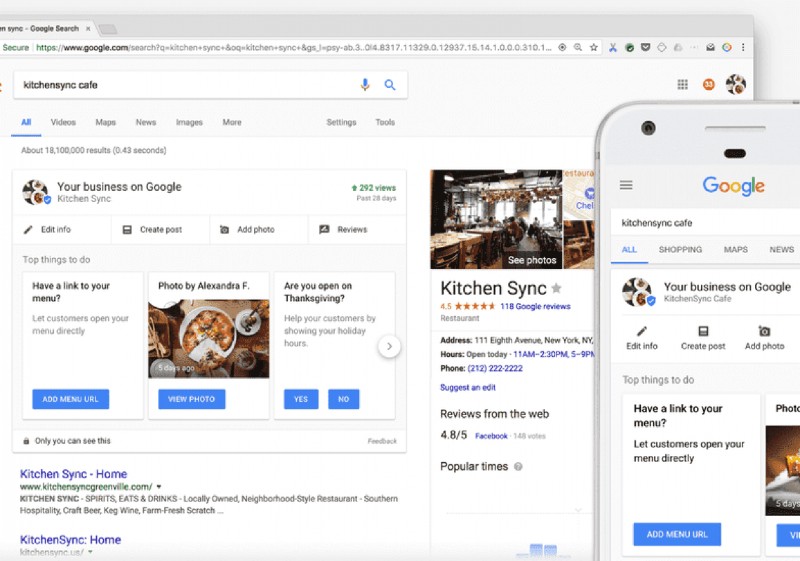
Task: Click the 11AM–2:30PM hours link
Action: (554, 354)
